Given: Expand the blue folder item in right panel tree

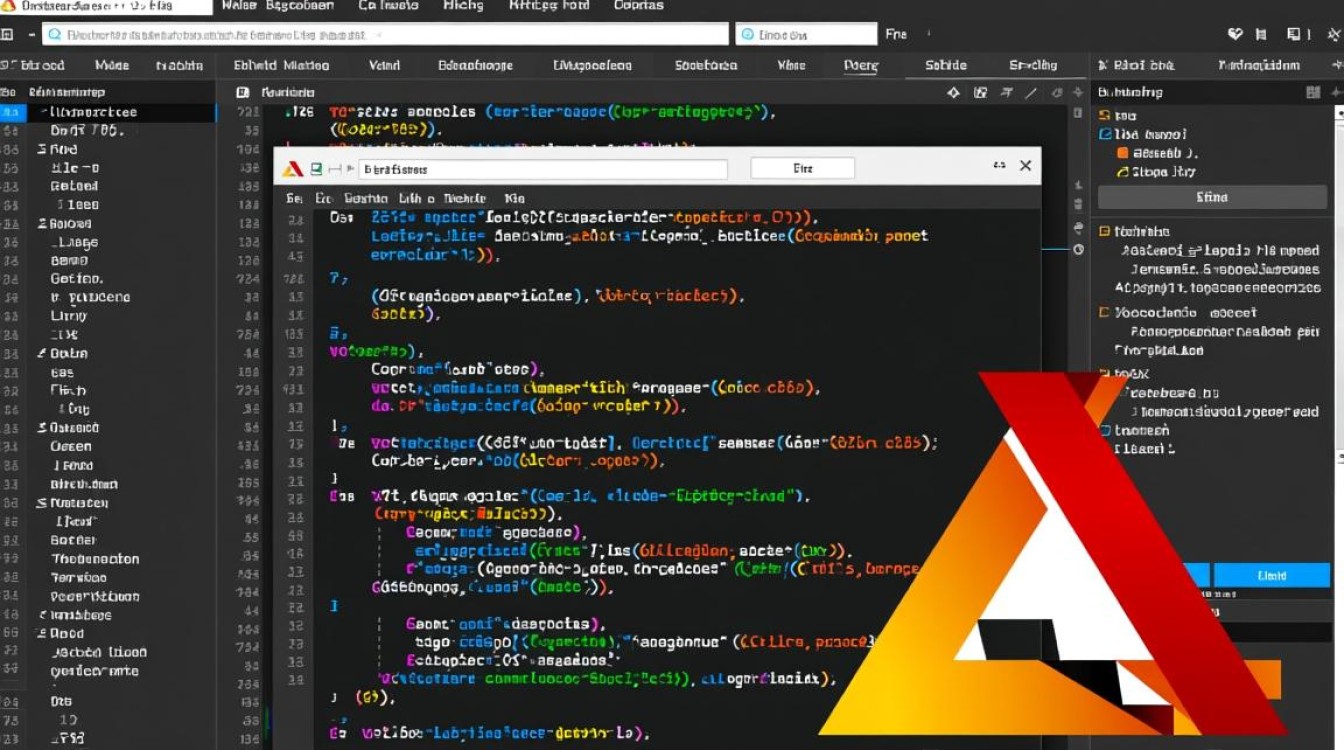Looking at the screenshot, I should click(x=1105, y=134).
